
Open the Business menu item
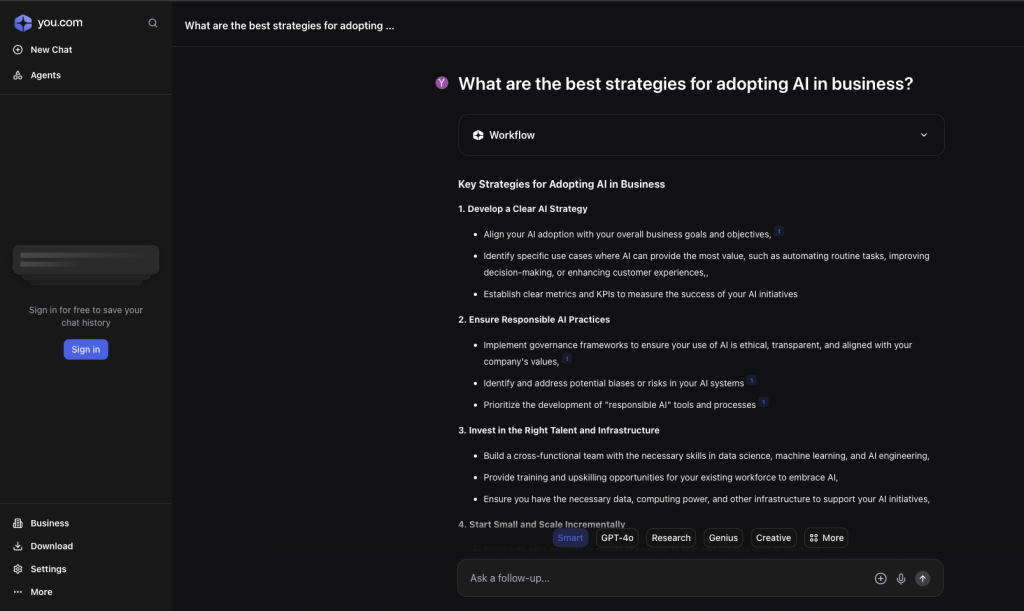[49, 523]
